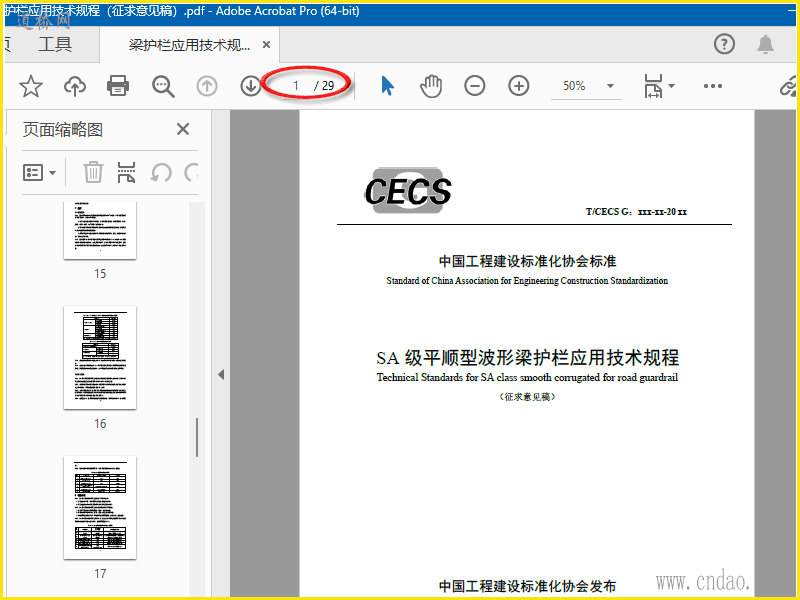Viewport: 800px width, 600px height.
Task: Open the find text magnifier tool
Action: [163, 86]
